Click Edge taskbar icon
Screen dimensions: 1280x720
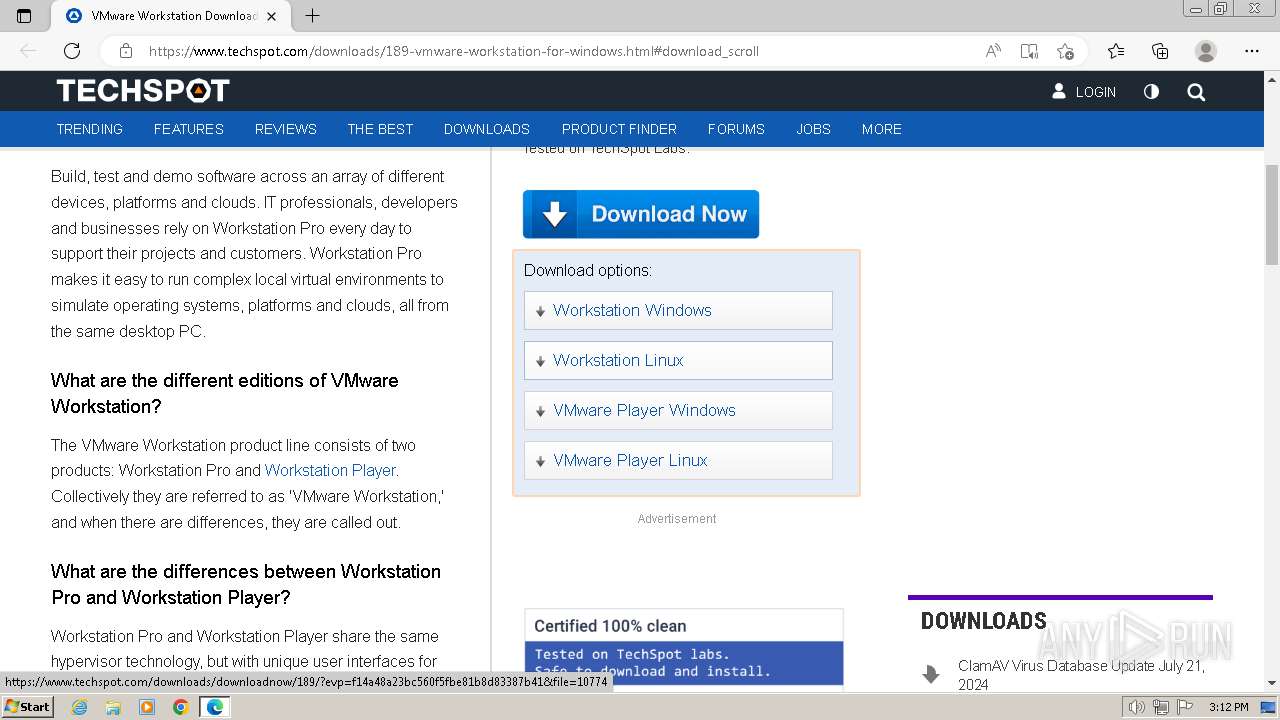(215, 707)
